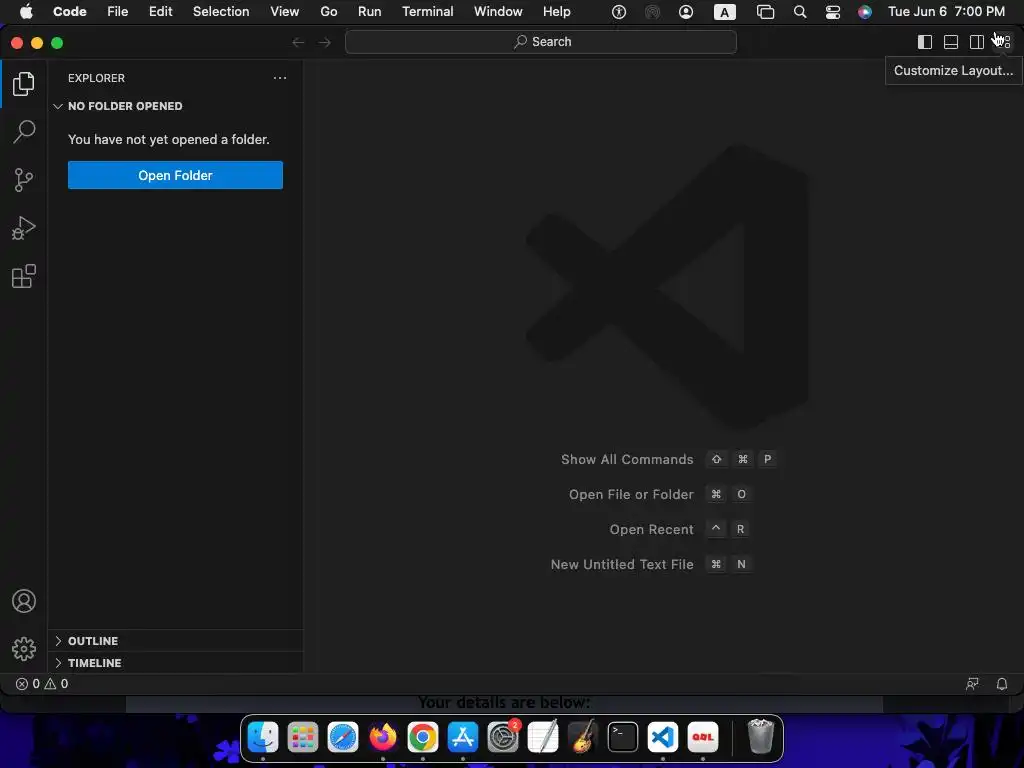Open the Manage gear menu
Viewport: 1024px width, 768px height.
coord(24,648)
